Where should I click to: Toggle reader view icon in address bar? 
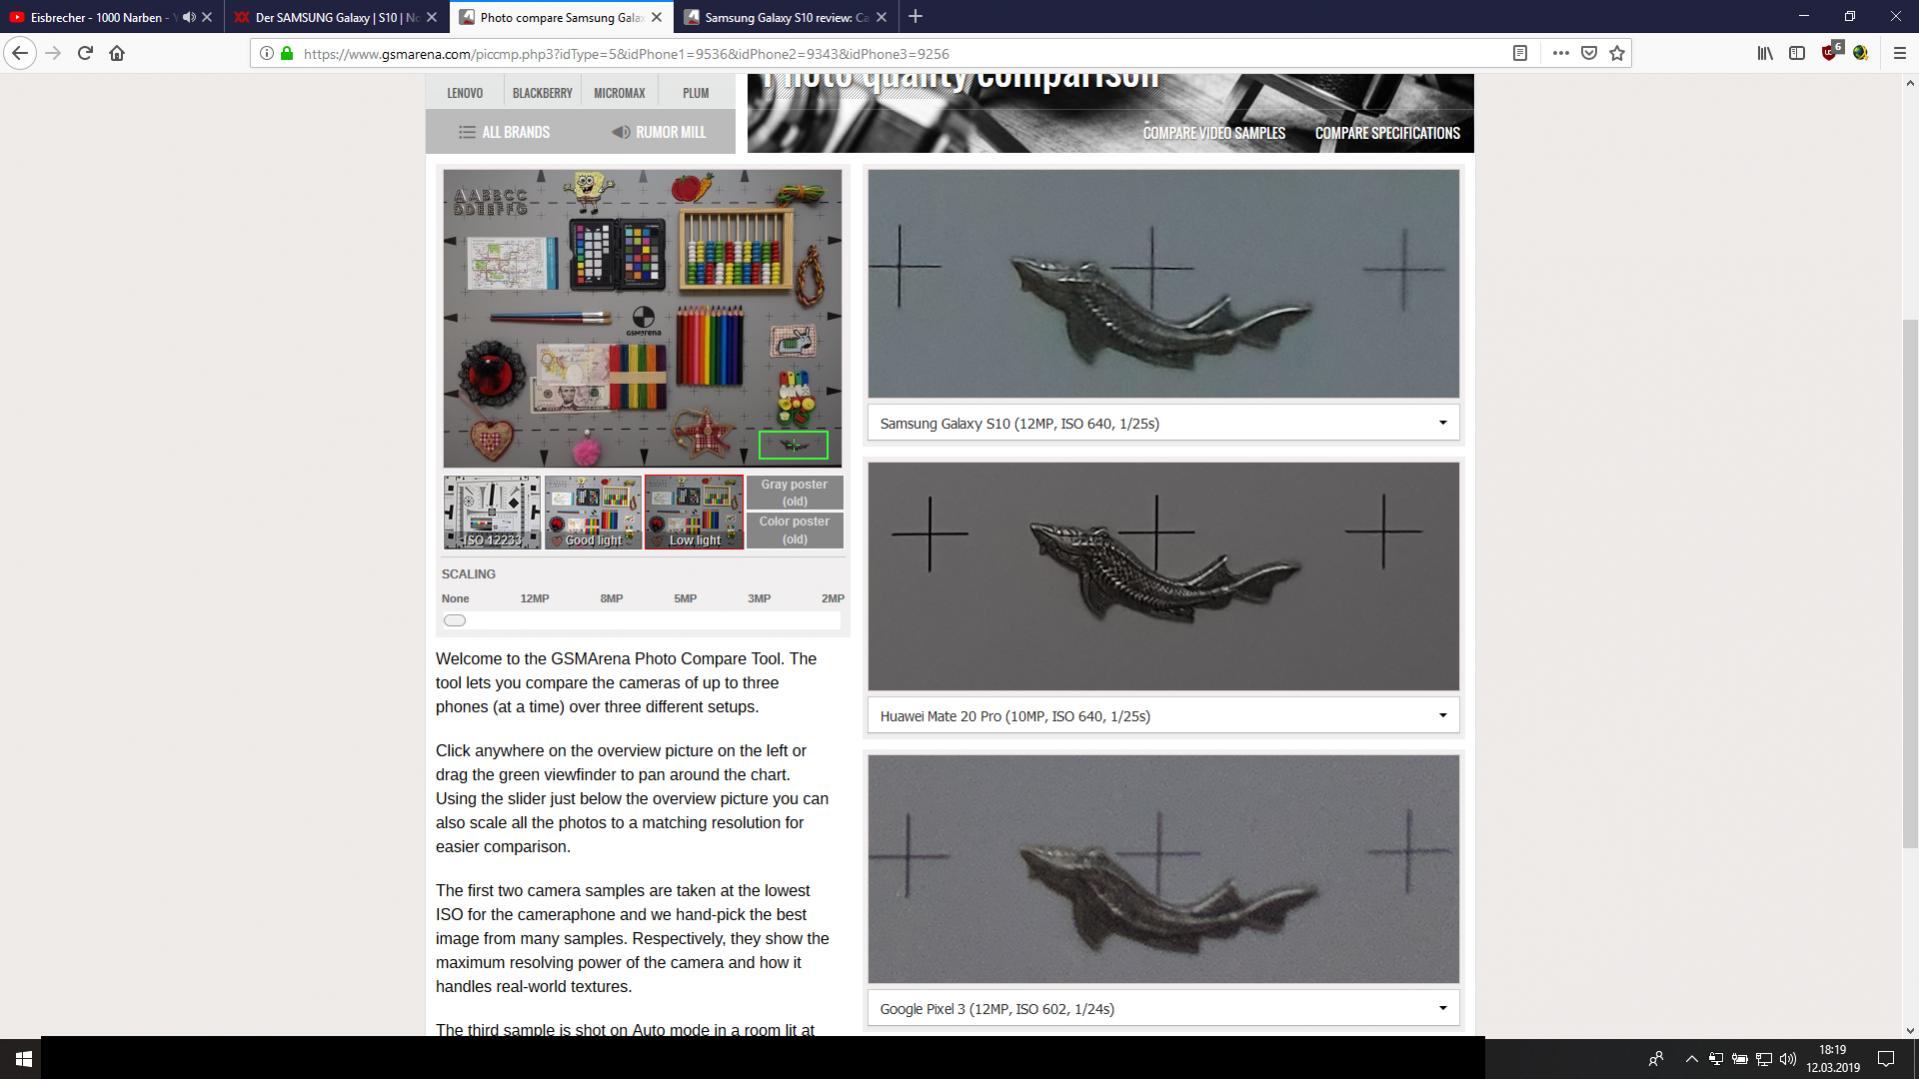(x=1519, y=53)
